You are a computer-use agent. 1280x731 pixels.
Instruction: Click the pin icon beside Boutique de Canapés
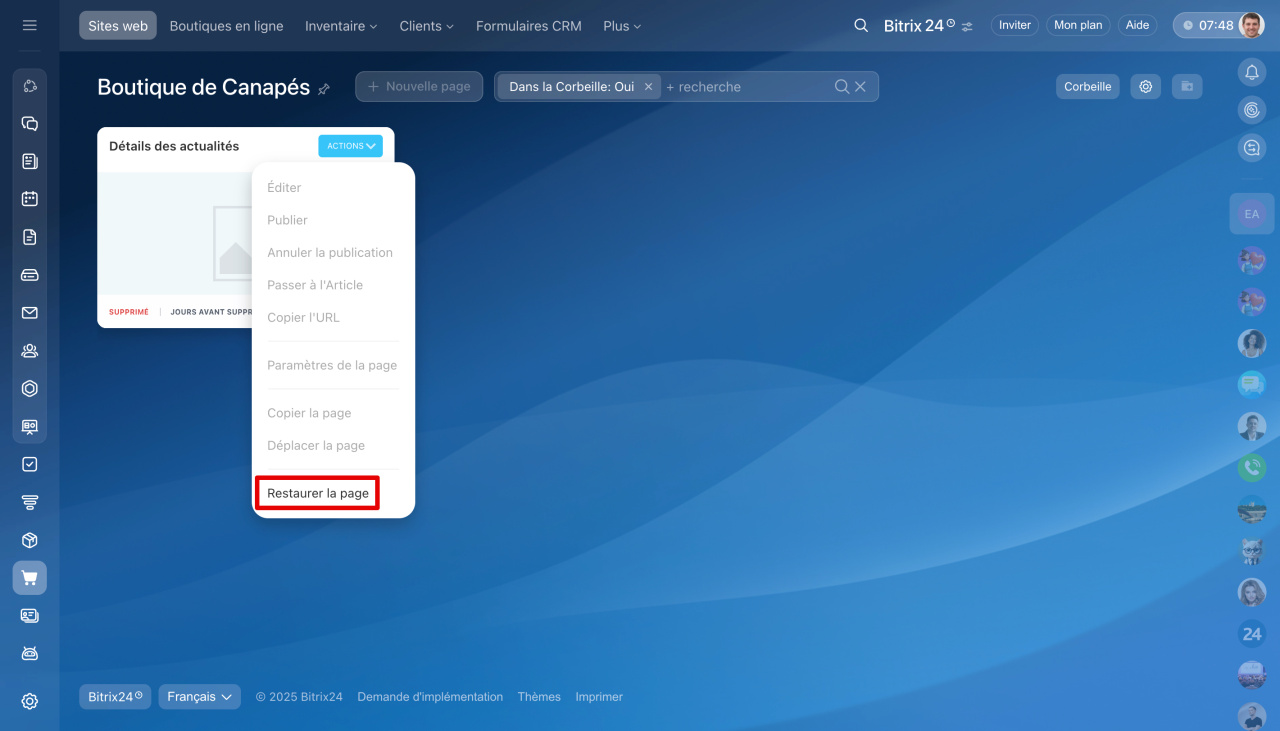click(324, 89)
